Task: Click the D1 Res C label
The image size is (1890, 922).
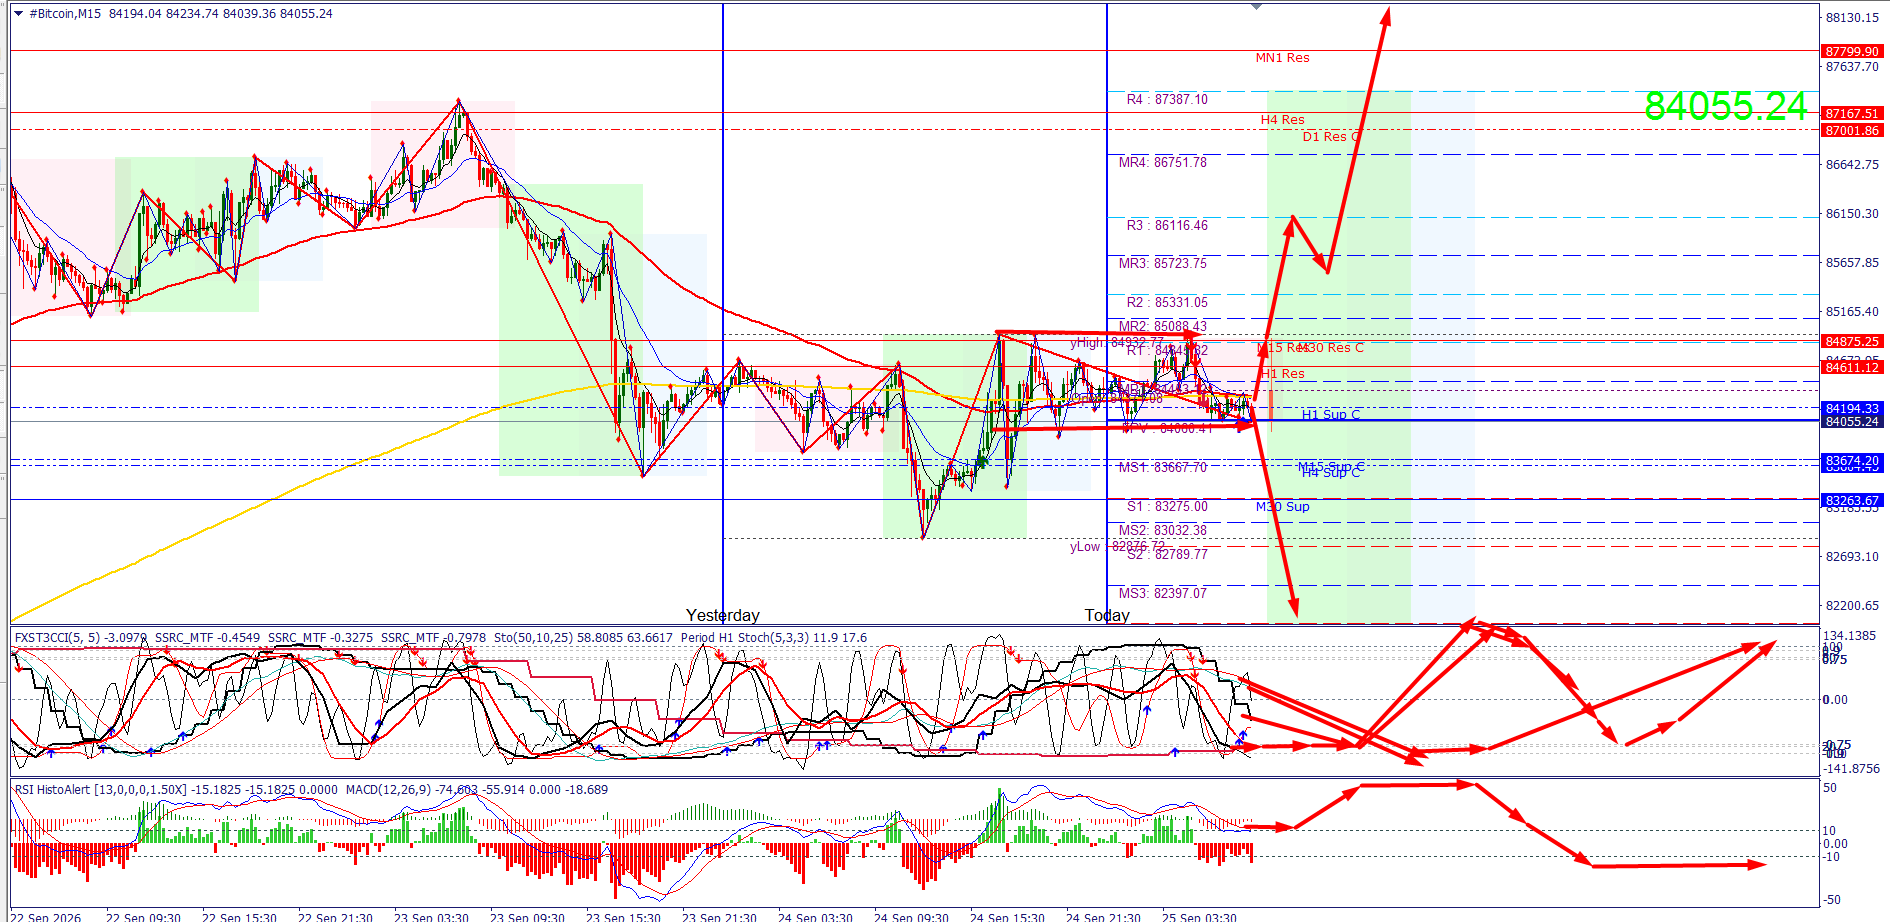Action: [x=1331, y=137]
